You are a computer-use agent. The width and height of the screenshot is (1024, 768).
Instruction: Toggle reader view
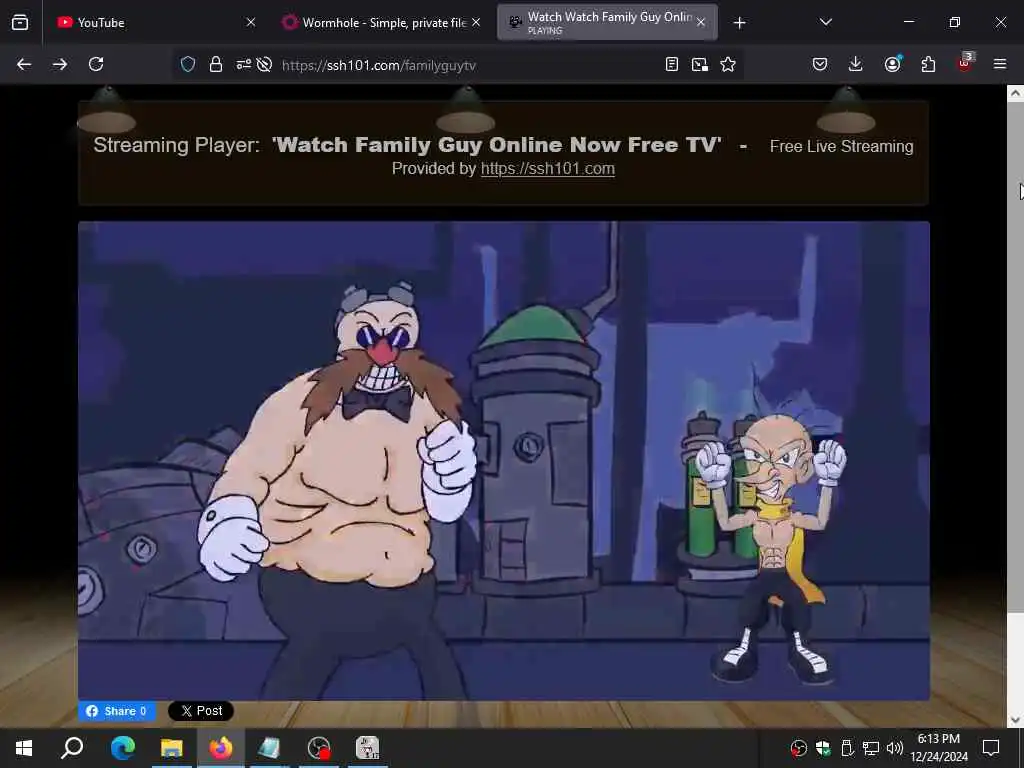(671, 64)
